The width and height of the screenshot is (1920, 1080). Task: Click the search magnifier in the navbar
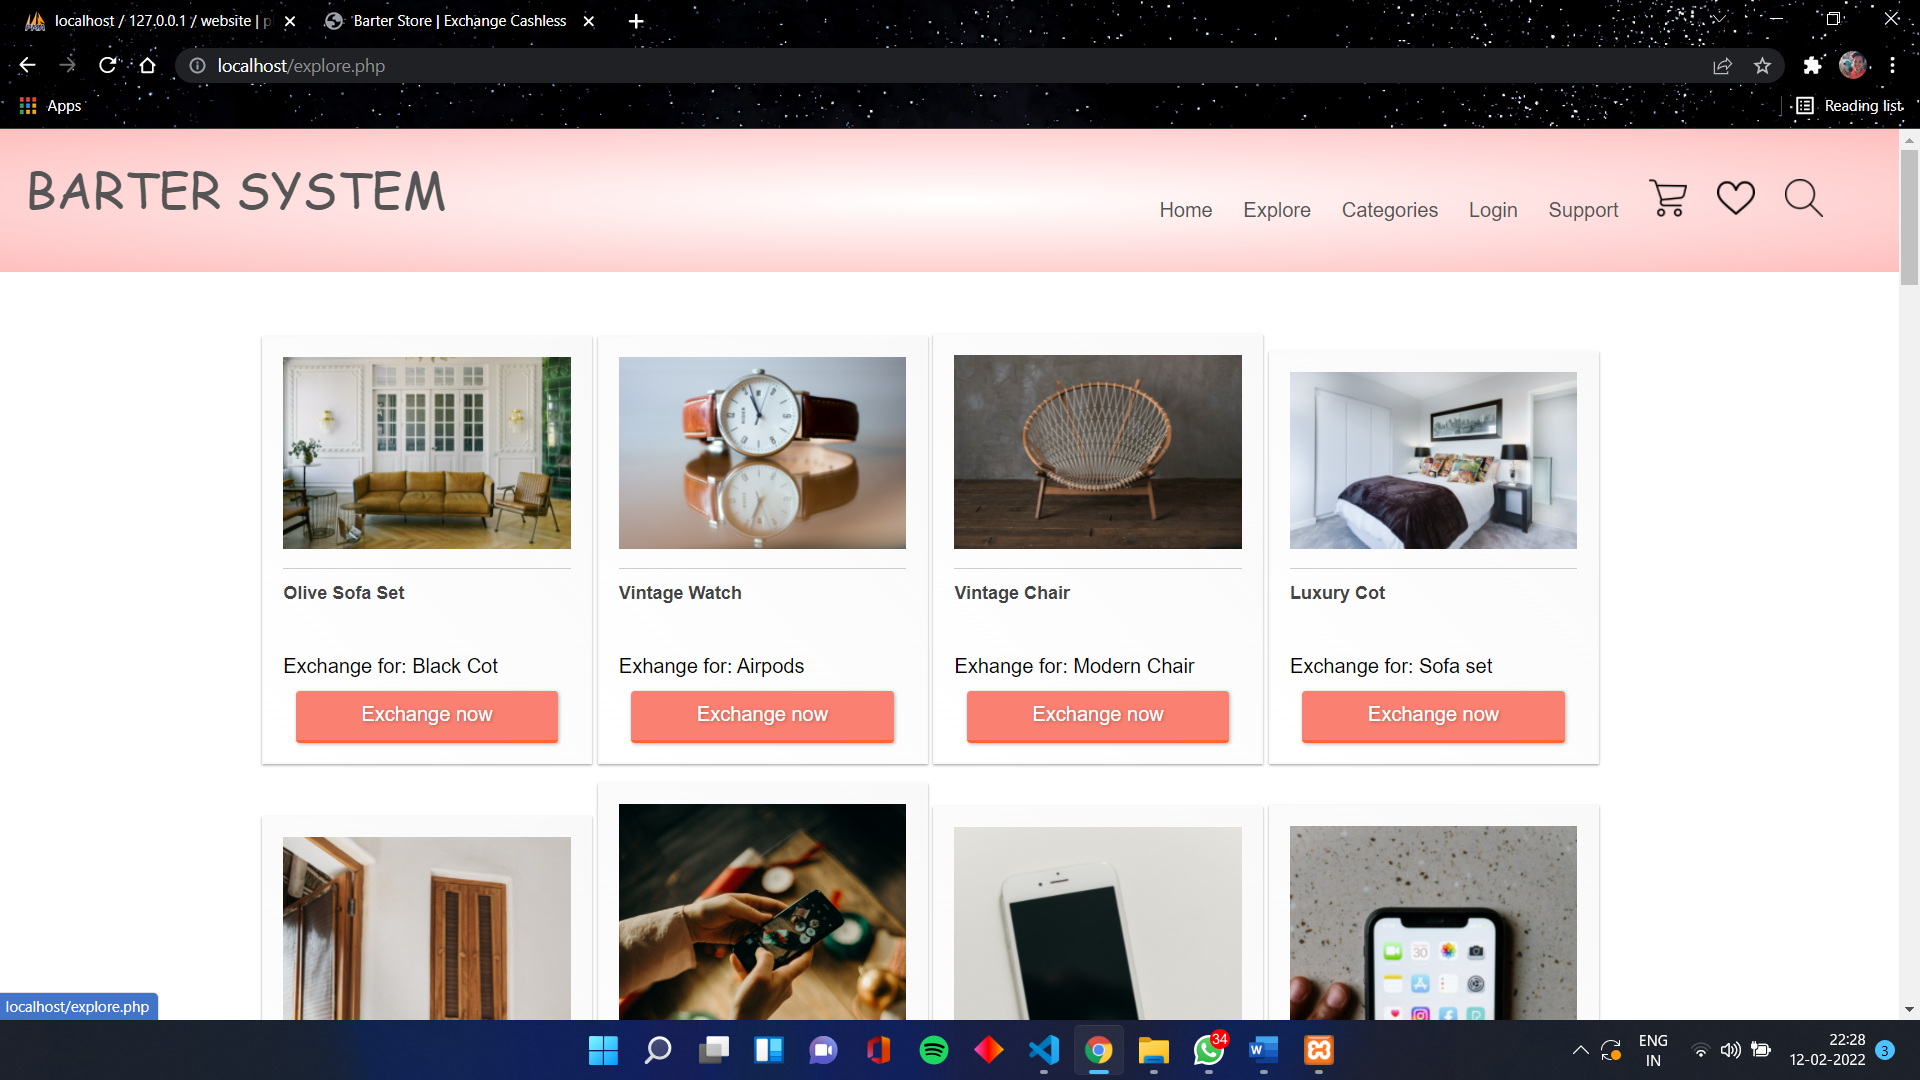pos(1803,198)
